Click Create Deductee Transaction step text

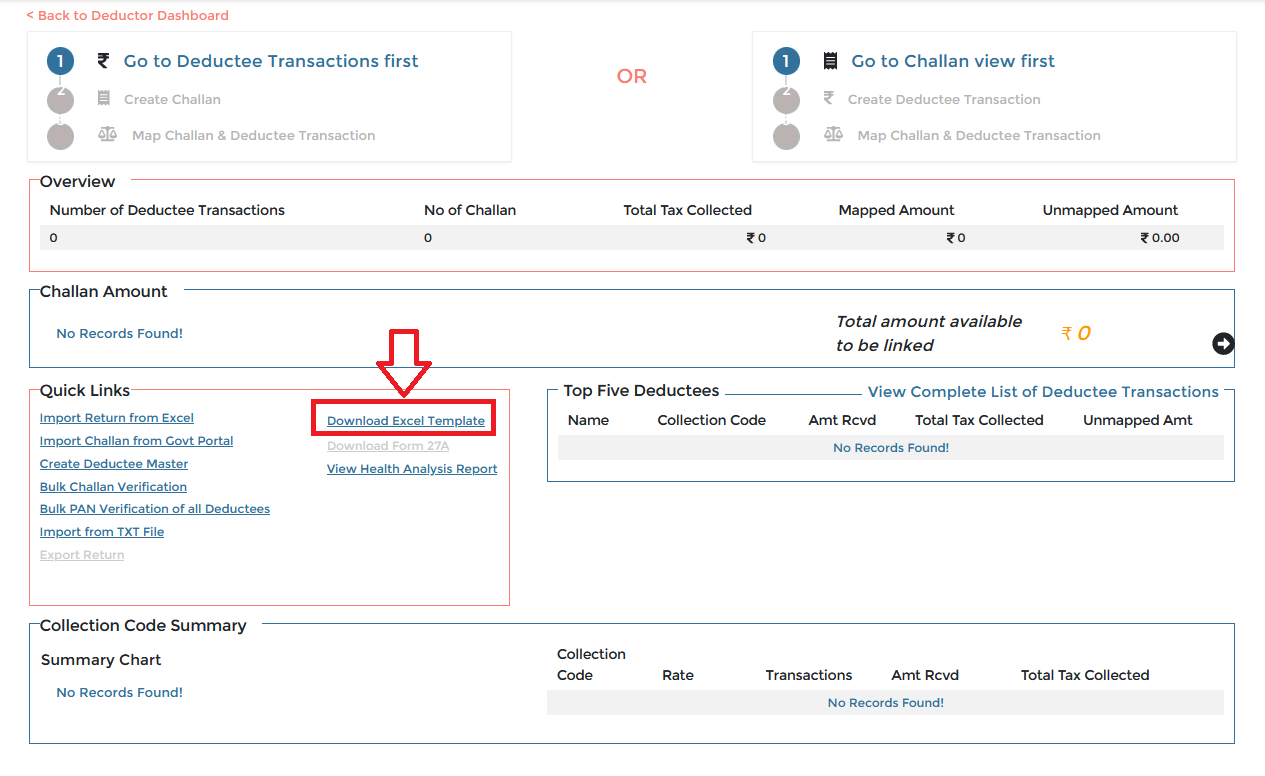point(944,99)
